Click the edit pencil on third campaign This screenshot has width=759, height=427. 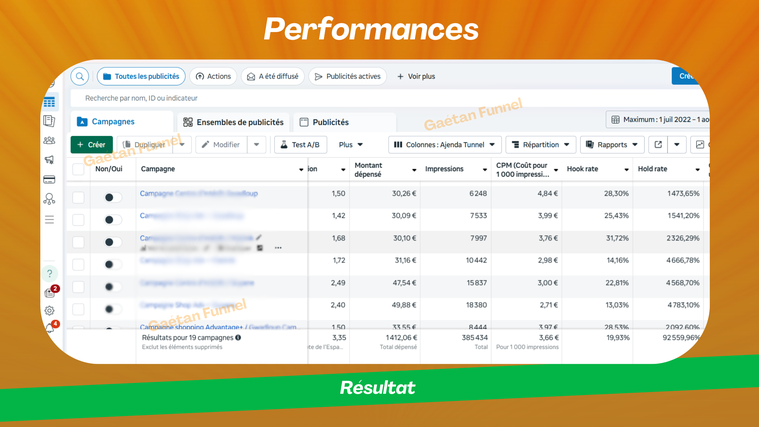[x=259, y=237]
